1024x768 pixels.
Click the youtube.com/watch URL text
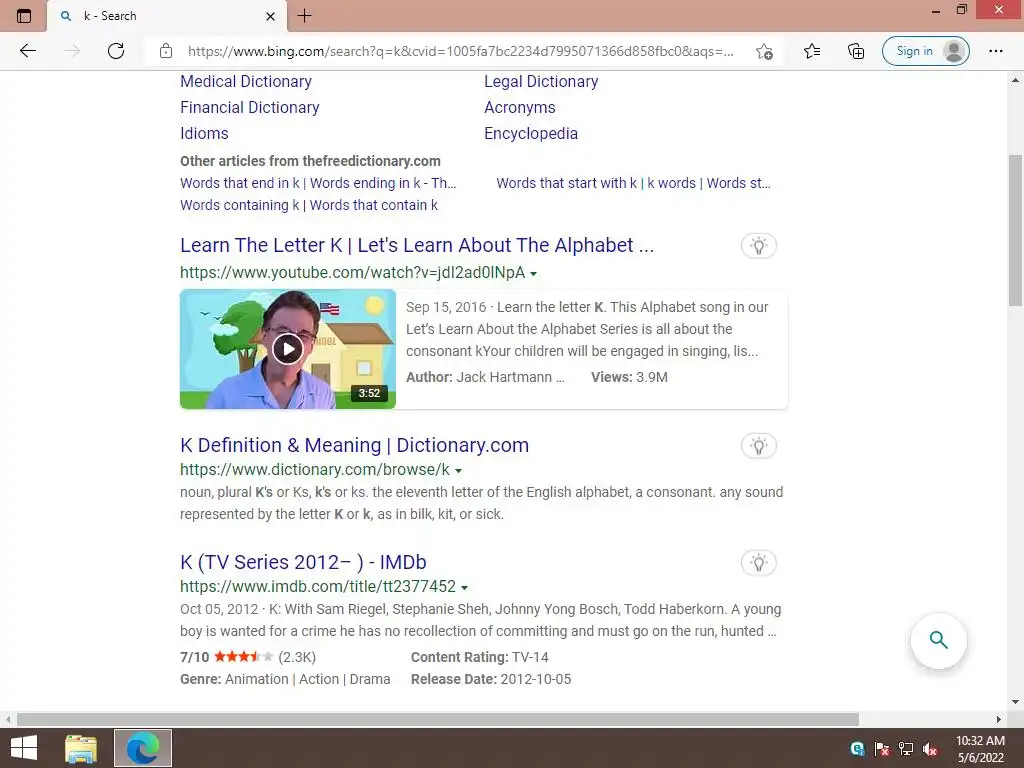(353, 273)
